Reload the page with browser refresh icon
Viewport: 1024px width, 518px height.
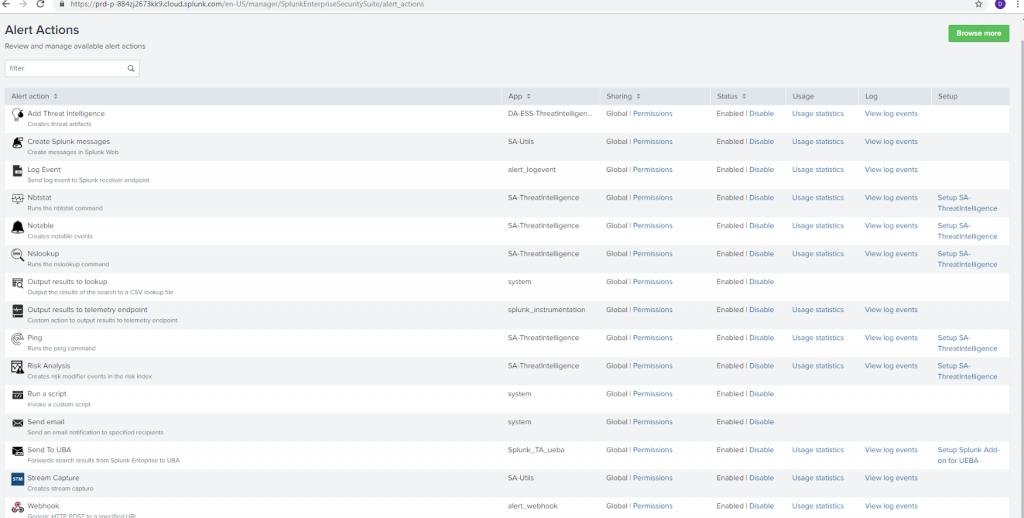click(40, 4)
